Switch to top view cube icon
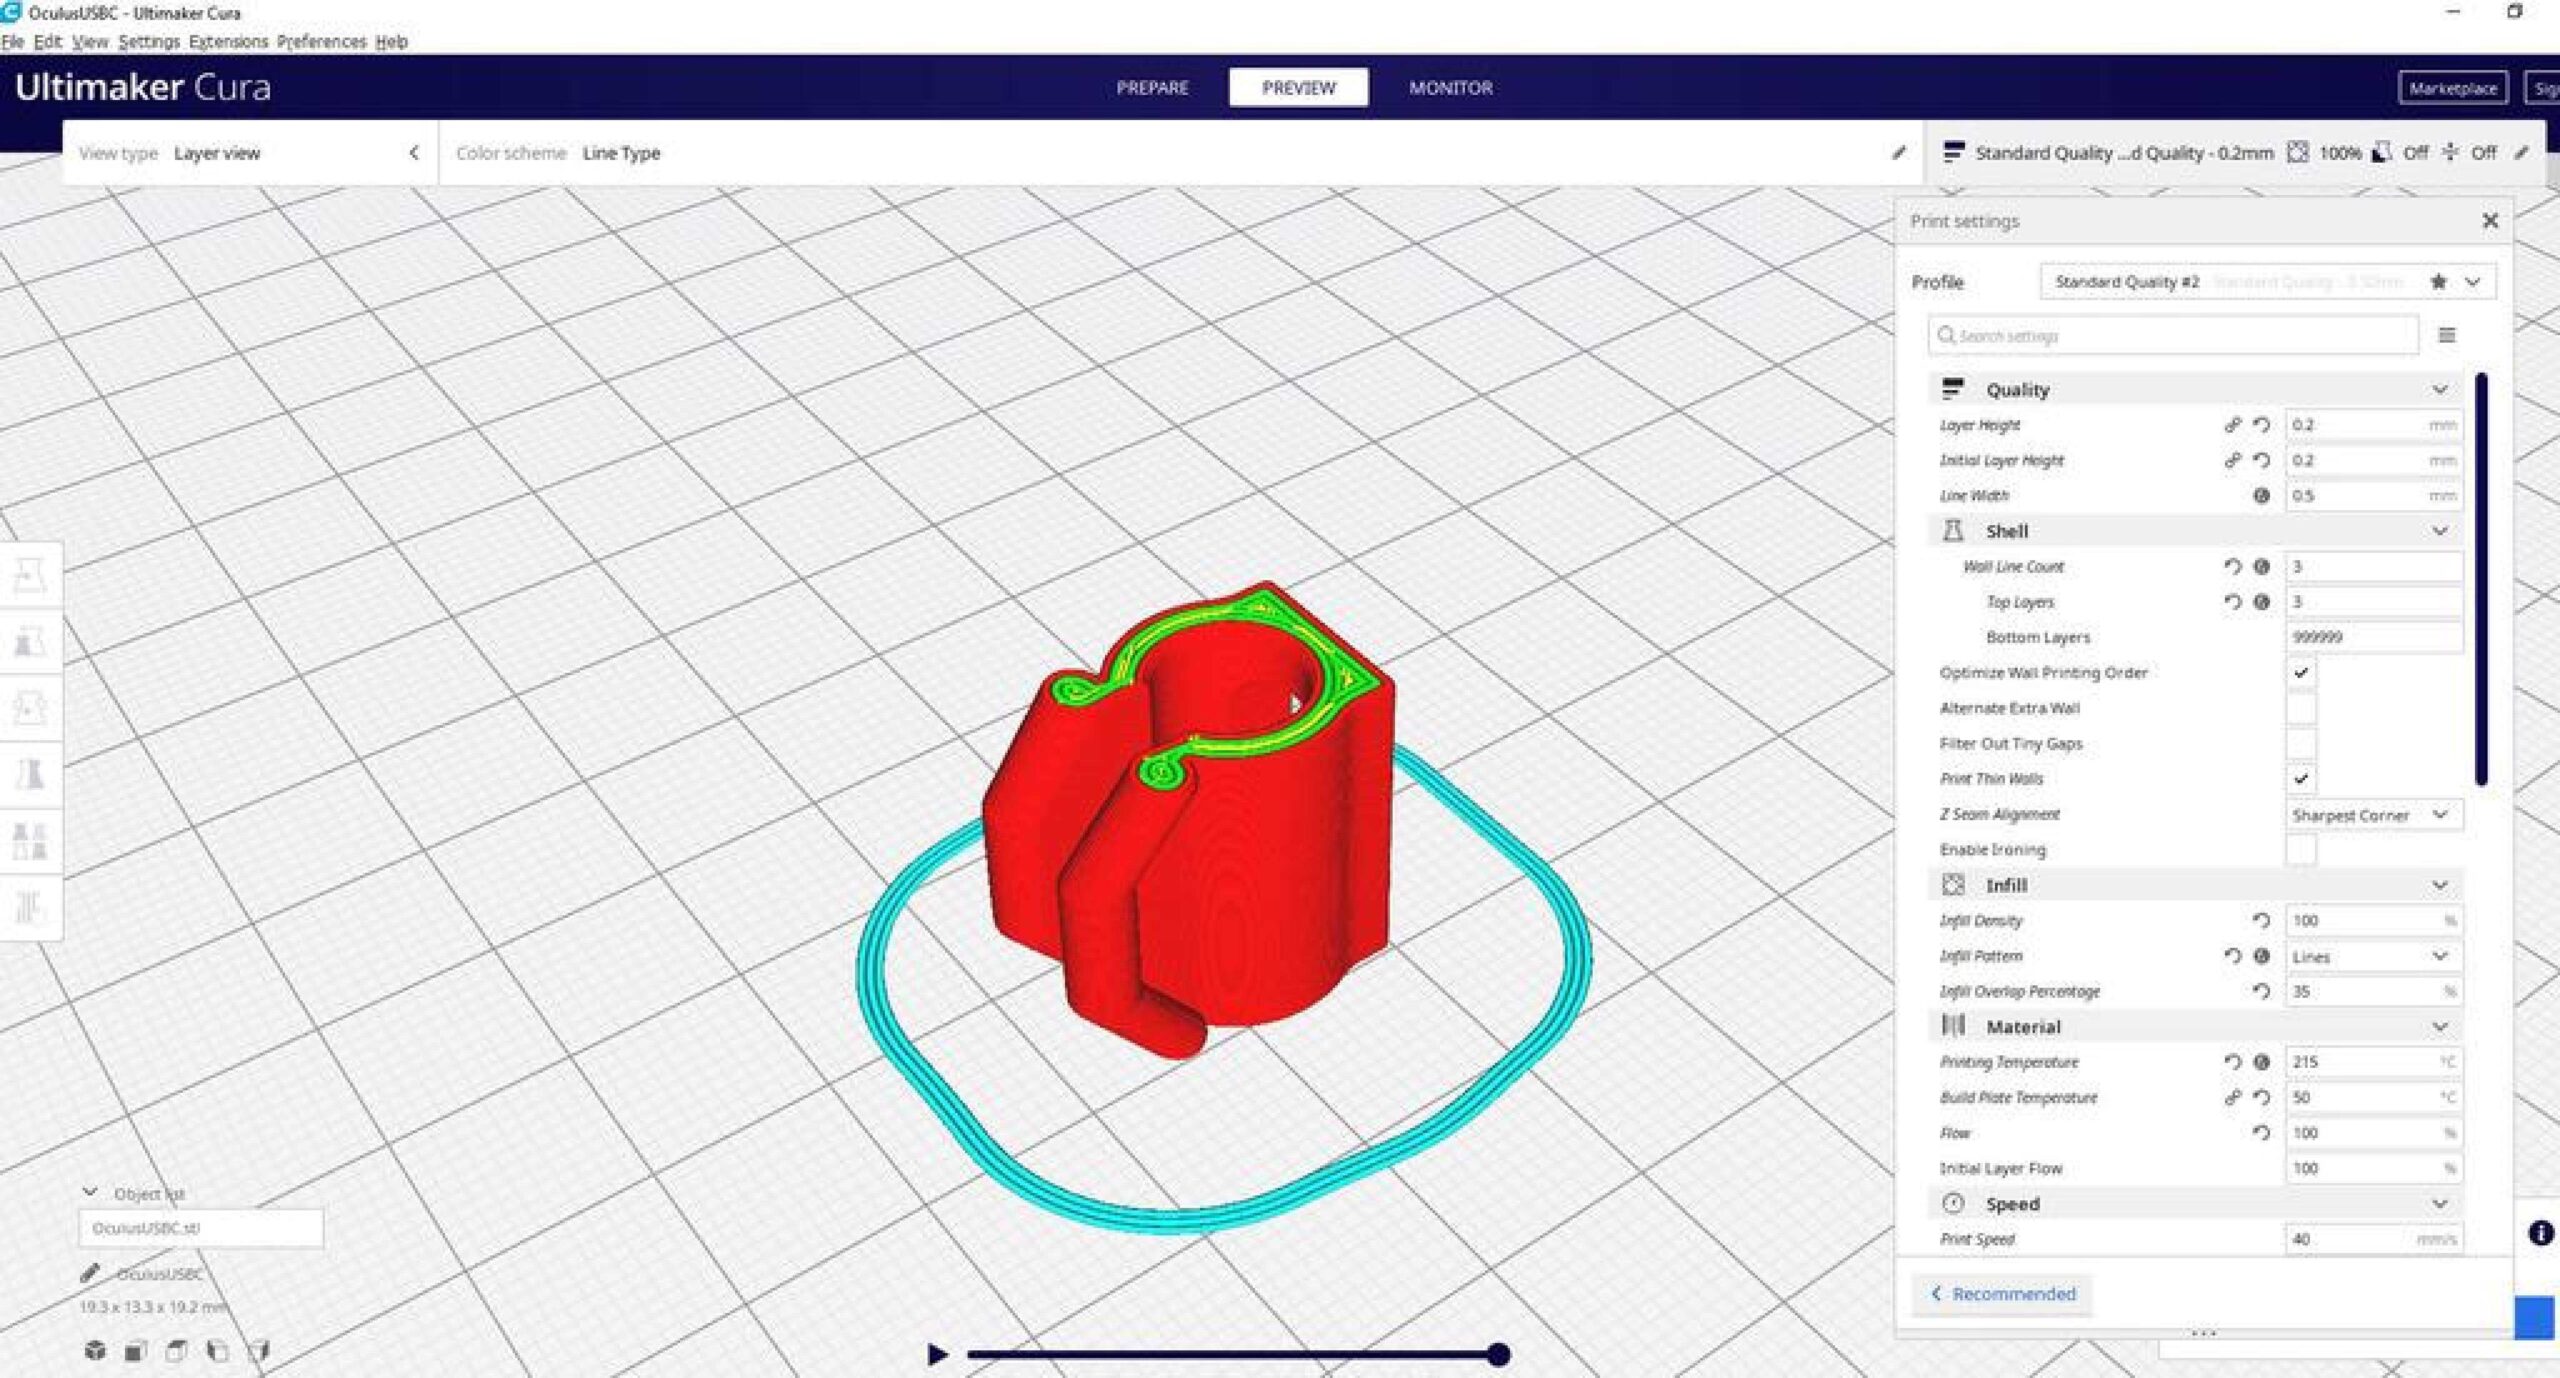Image resolution: width=2560 pixels, height=1378 pixels. point(176,1351)
